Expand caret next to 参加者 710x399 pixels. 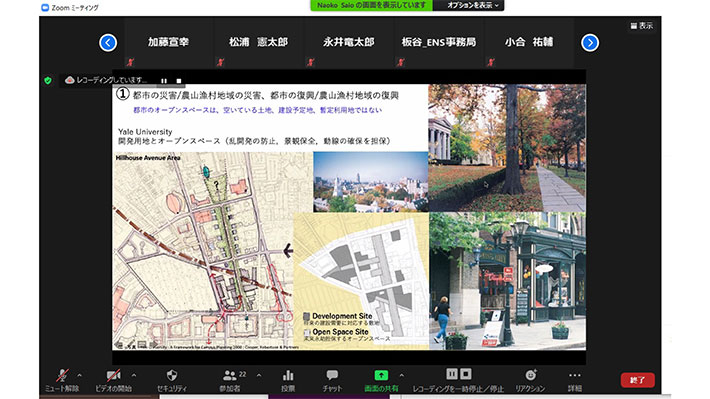coord(259,375)
